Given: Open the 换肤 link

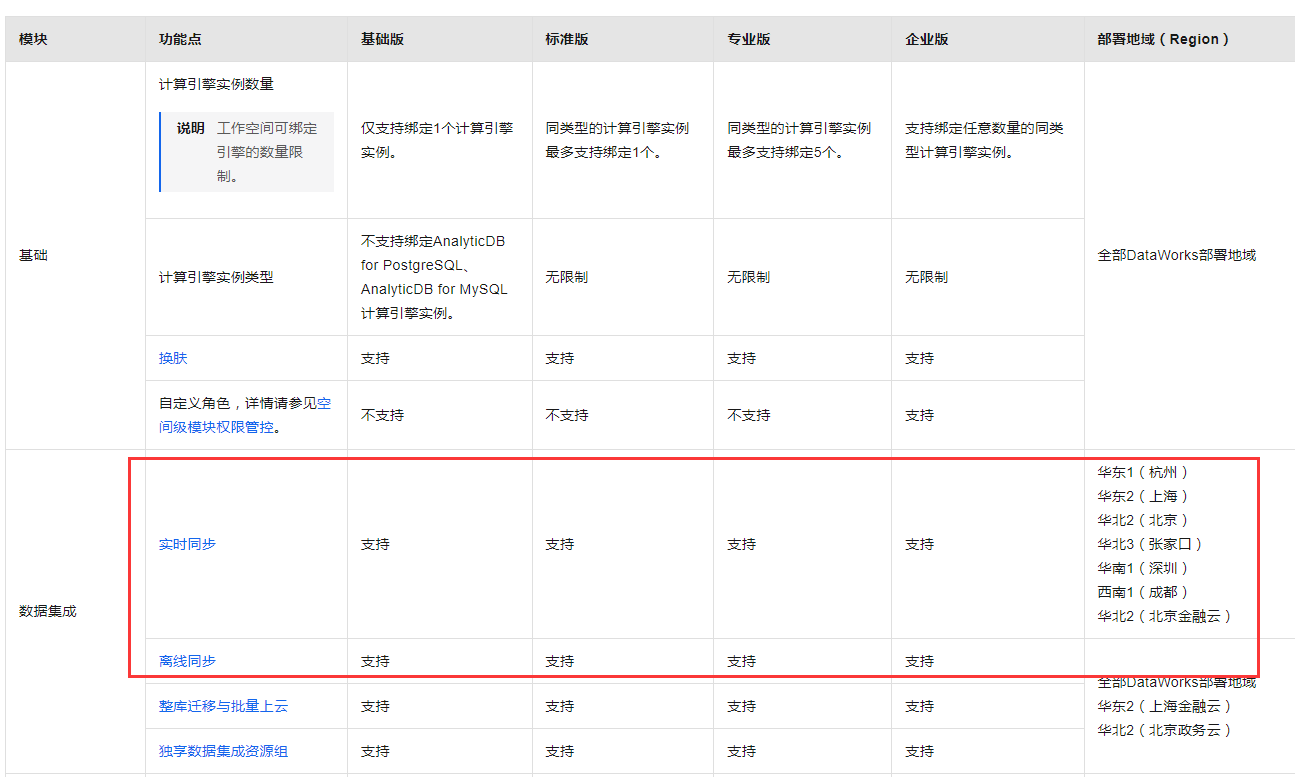Looking at the screenshot, I should pos(173,358).
